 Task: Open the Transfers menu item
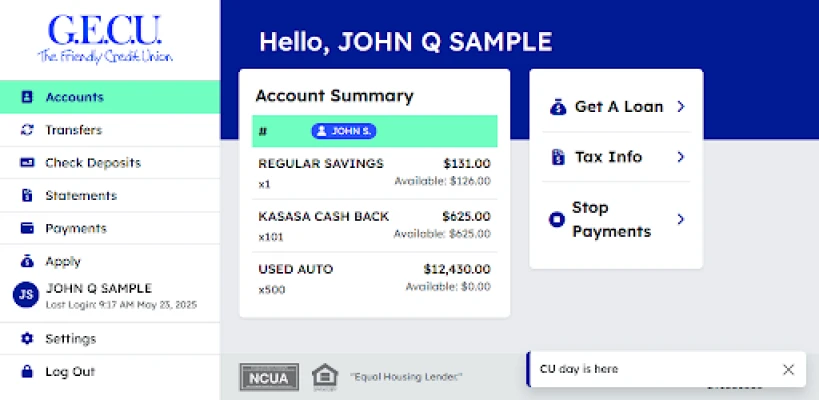pyautogui.click(x=73, y=130)
